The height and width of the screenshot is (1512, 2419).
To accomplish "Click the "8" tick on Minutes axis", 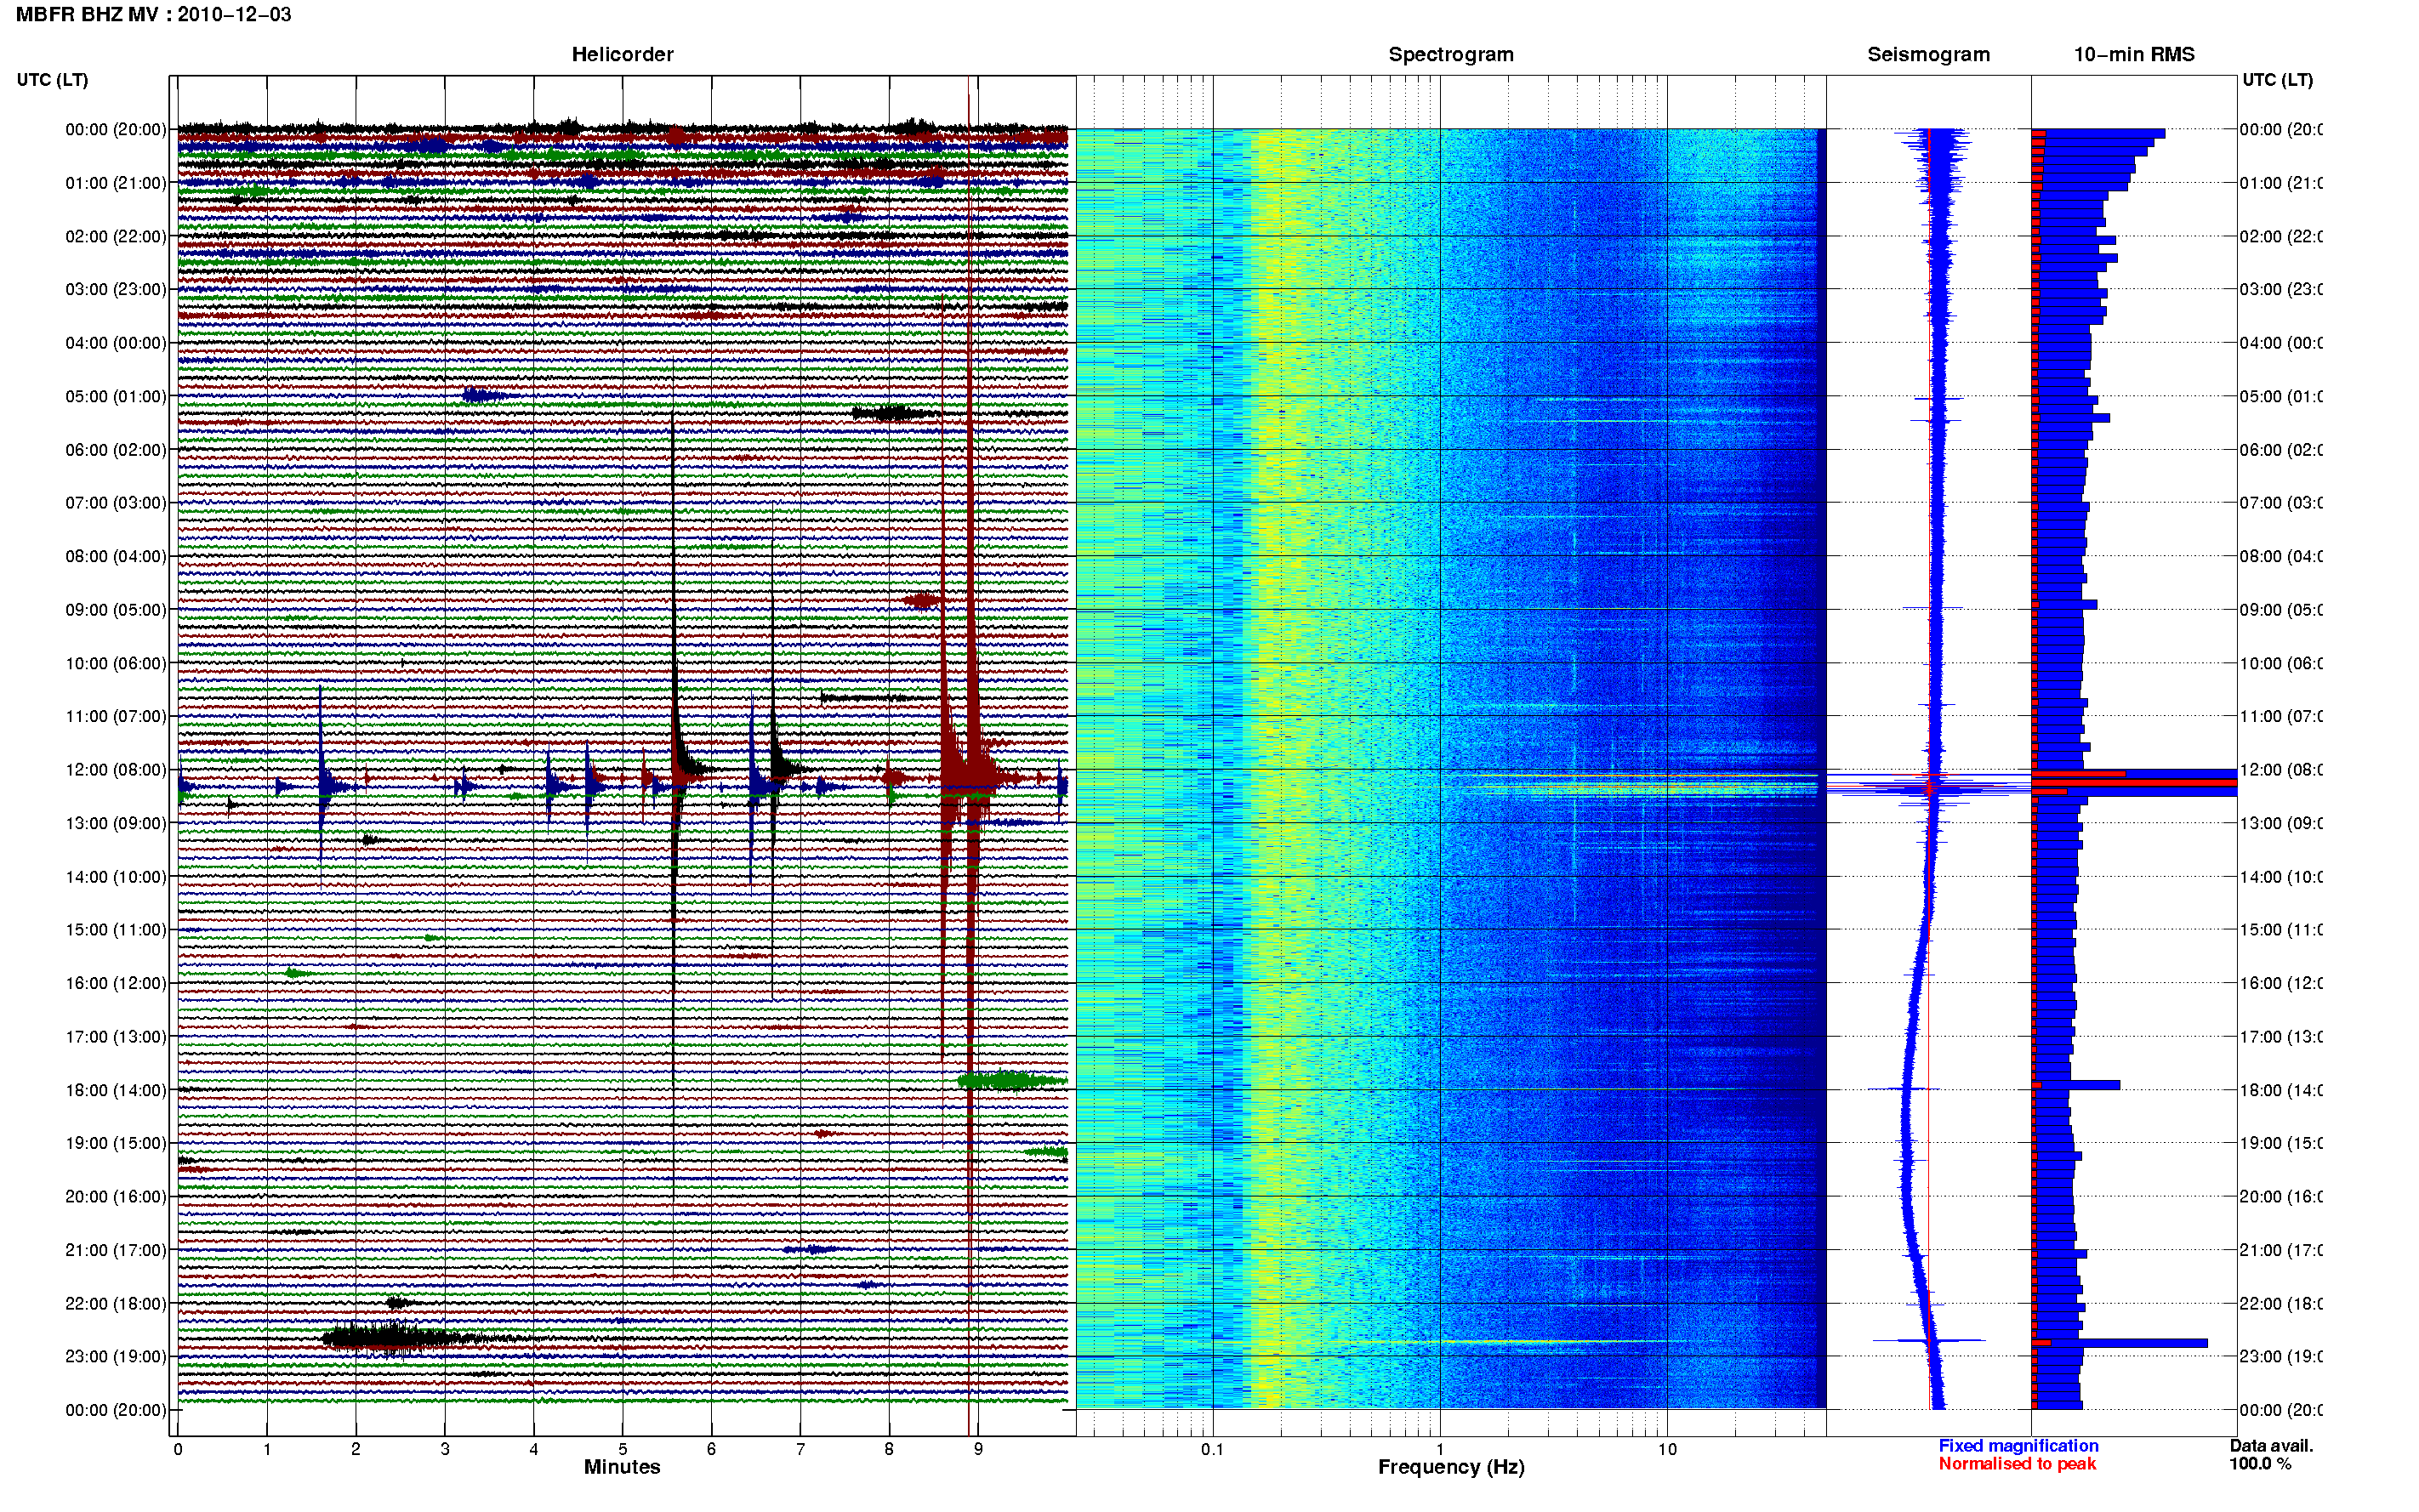I will [x=889, y=1449].
